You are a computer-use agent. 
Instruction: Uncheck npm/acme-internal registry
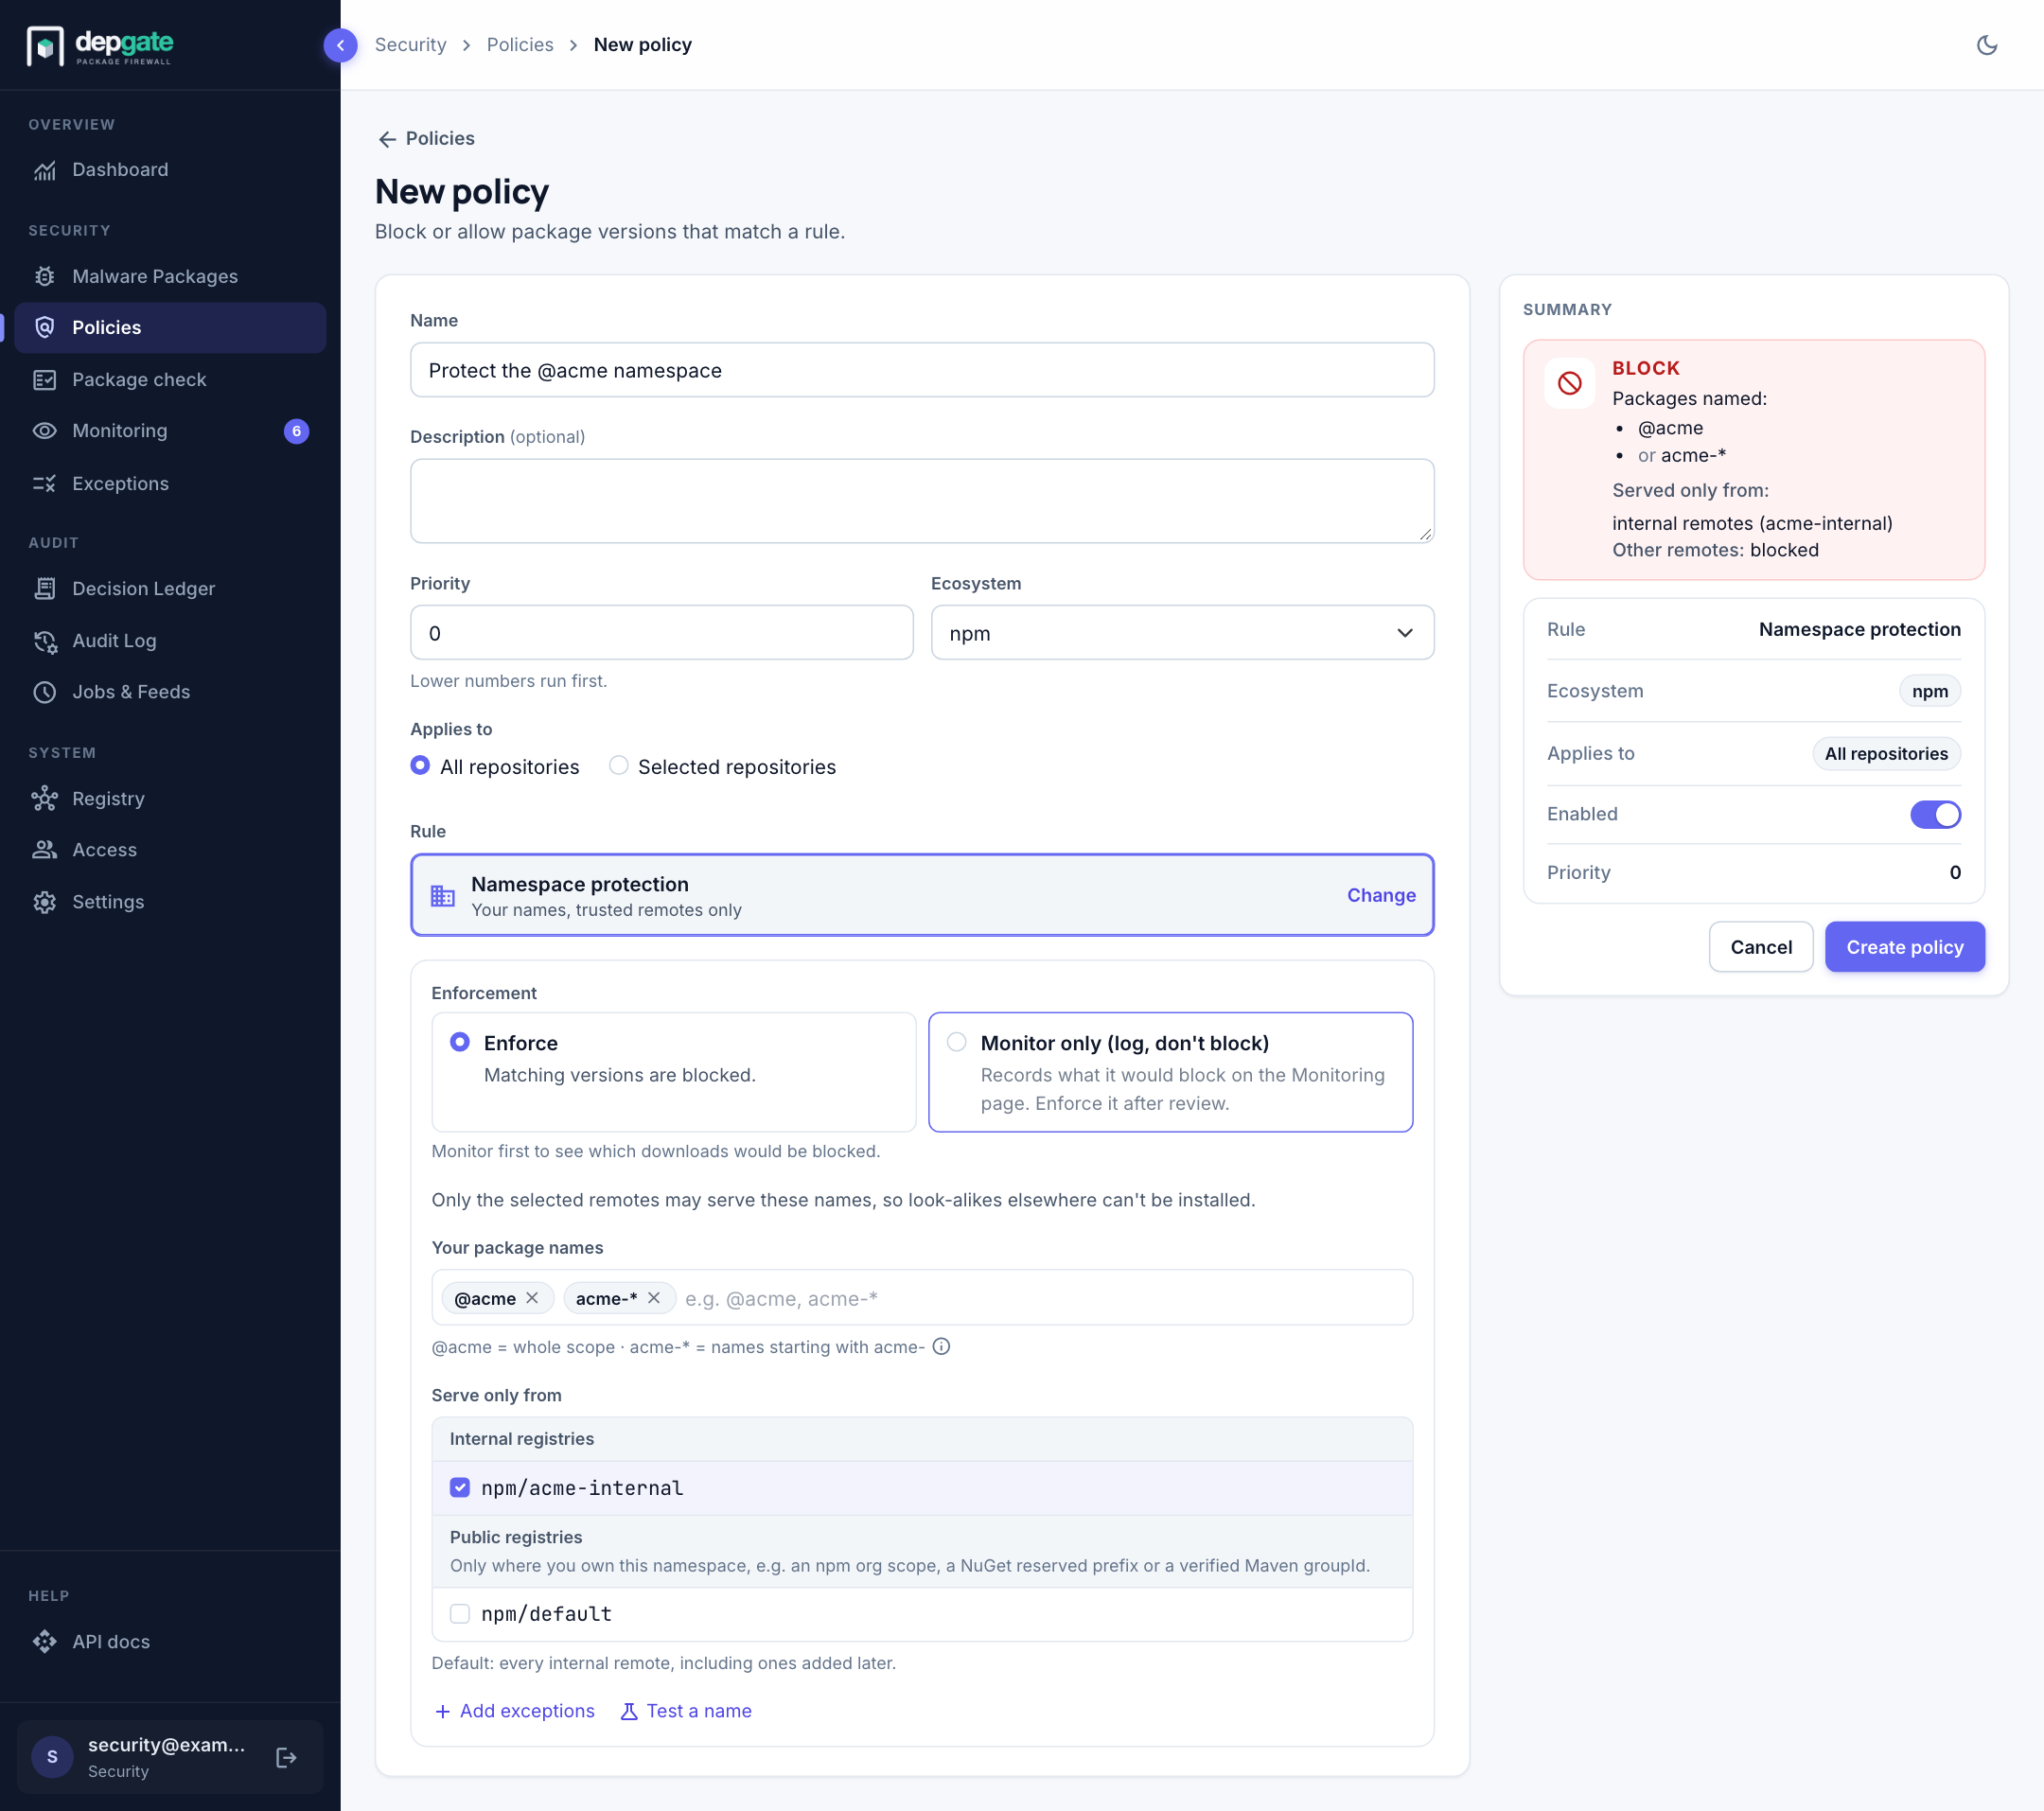tap(460, 1487)
